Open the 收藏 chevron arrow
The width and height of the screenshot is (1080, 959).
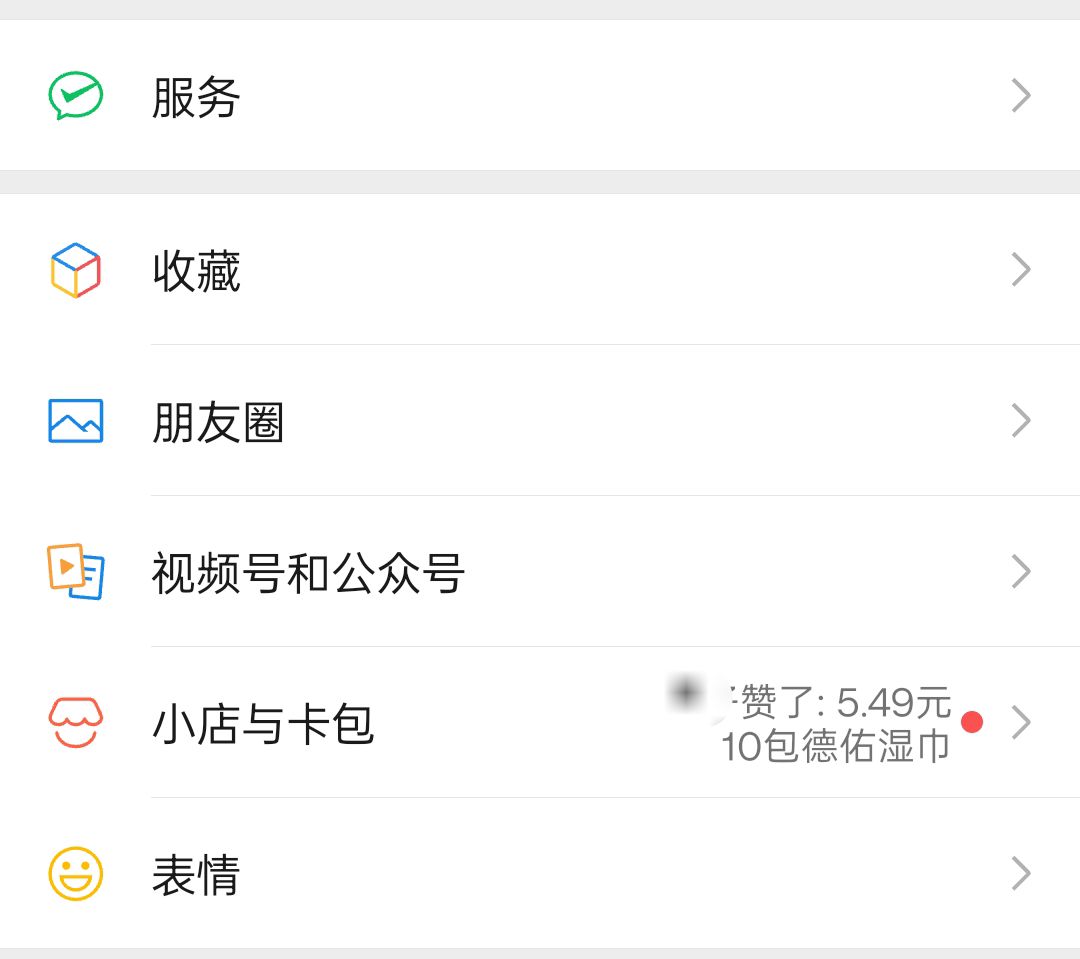(1020, 270)
